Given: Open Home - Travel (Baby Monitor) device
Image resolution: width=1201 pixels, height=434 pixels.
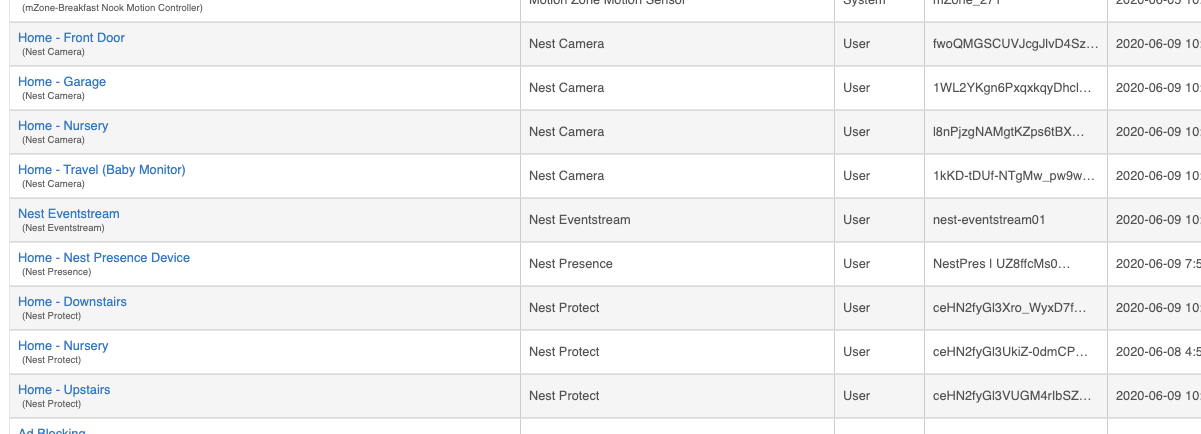Looking at the screenshot, I should tap(101, 170).
